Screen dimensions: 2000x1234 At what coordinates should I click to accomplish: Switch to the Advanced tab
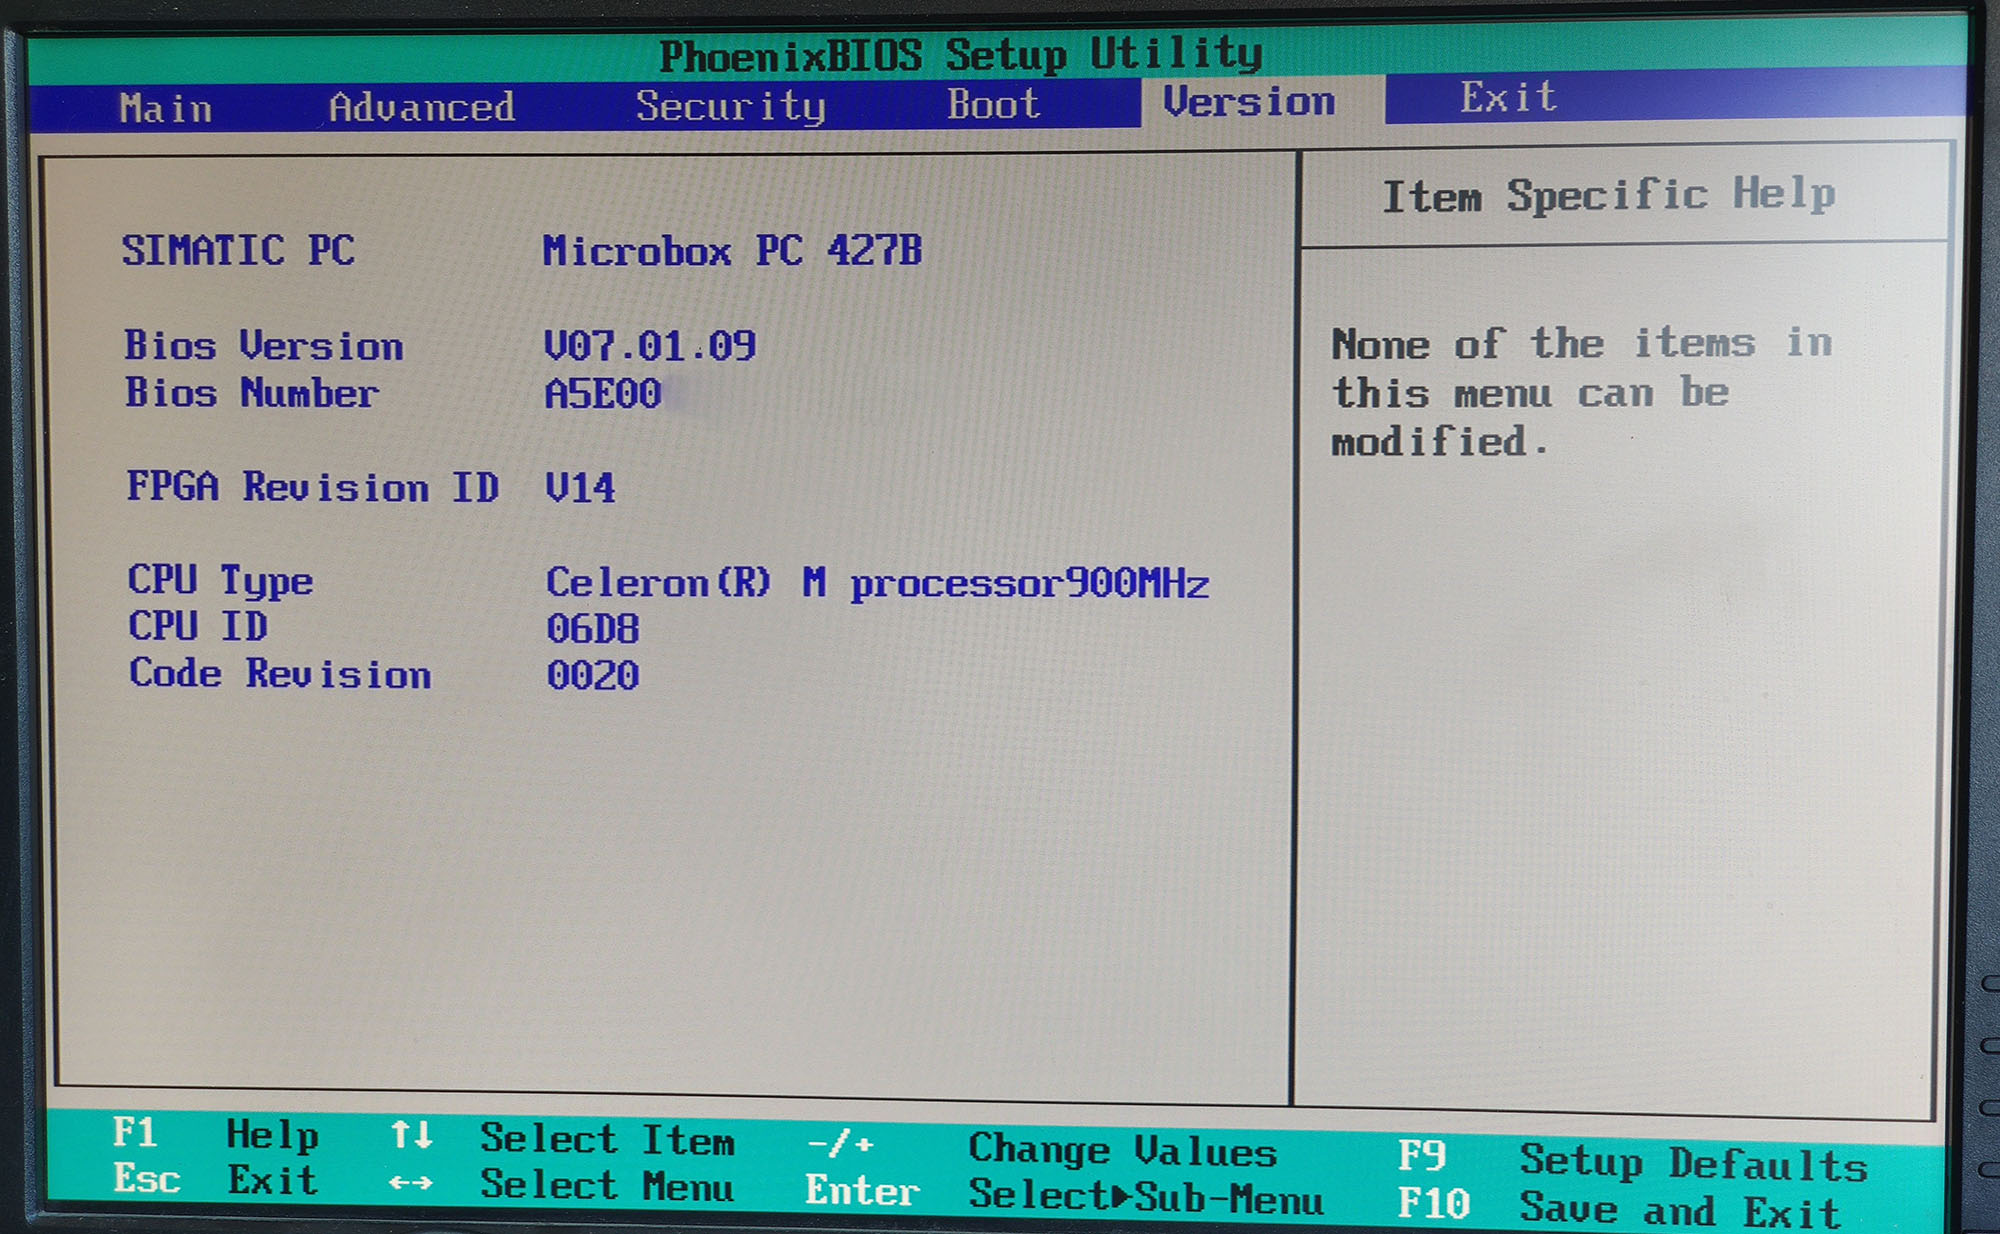click(x=422, y=107)
